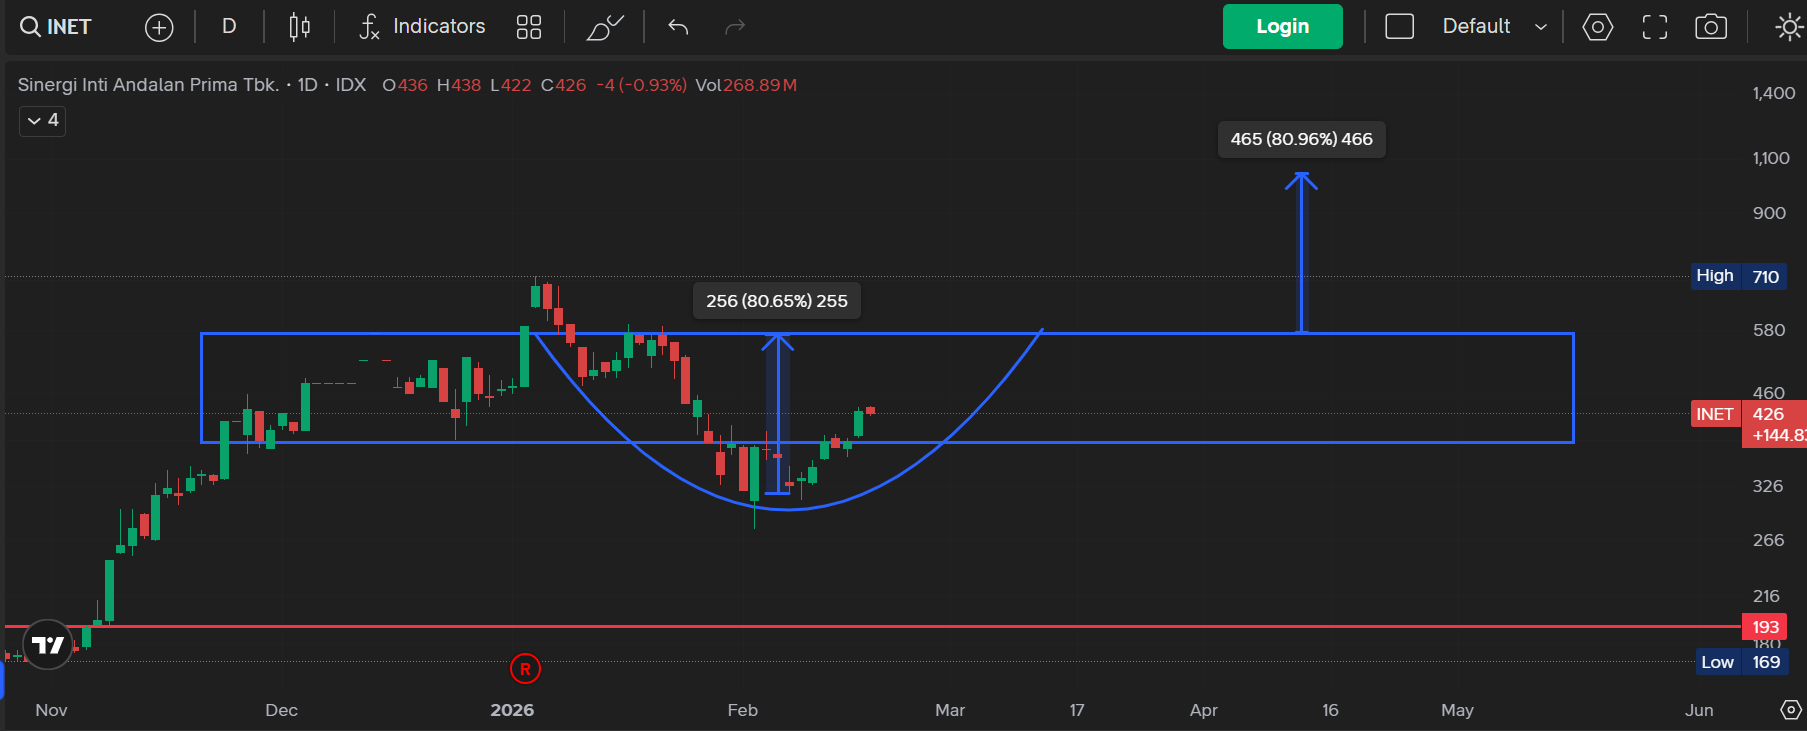Expand the Default layout dropdown
1807x731 pixels.
pyautogui.click(x=1495, y=27)
